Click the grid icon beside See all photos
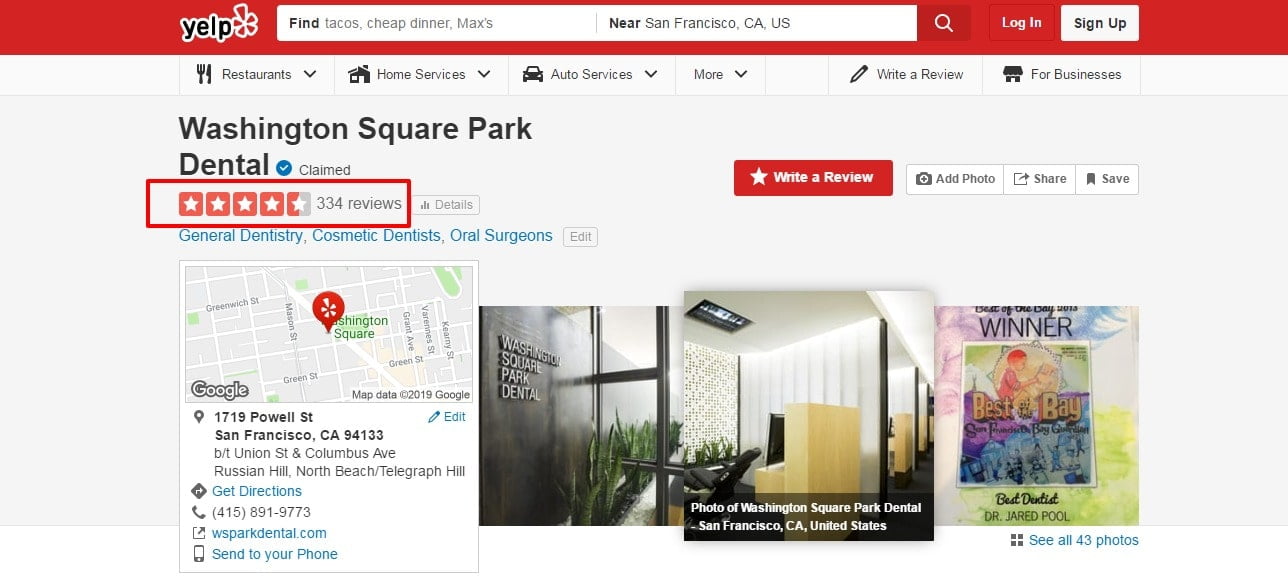The height and width of the screenshot is (585, 1288). [x=1017, y=541]
